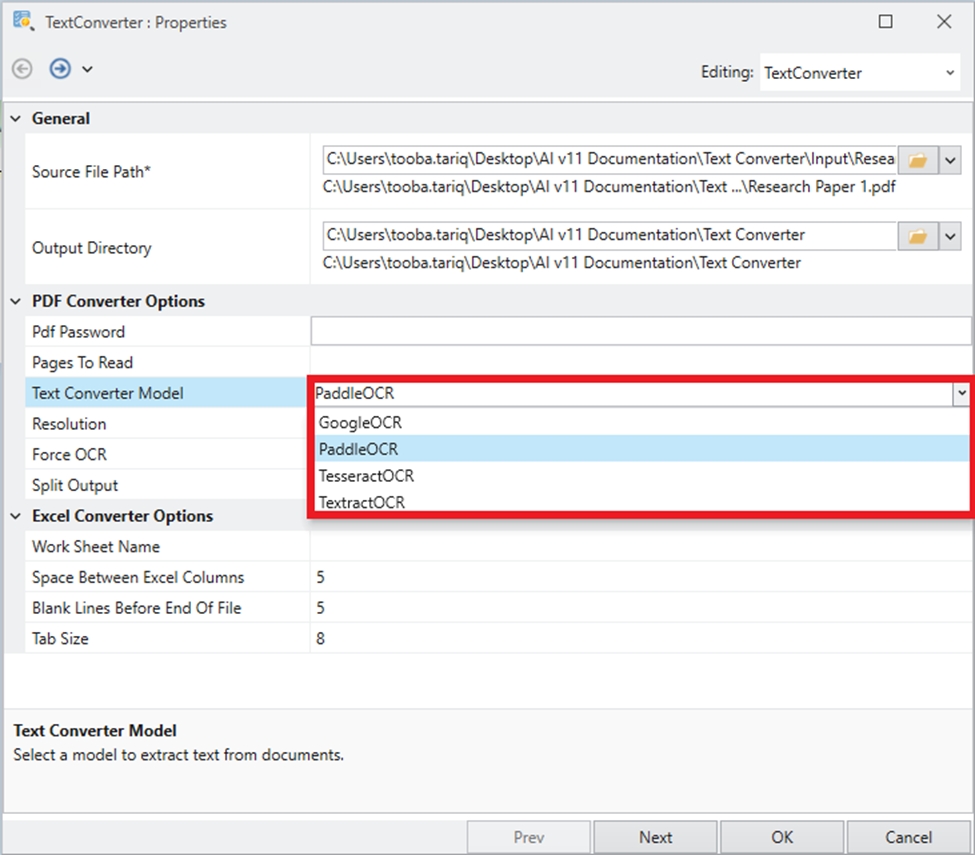
Task: Click the forward navigation arrow icon
Action: (60, 69)
